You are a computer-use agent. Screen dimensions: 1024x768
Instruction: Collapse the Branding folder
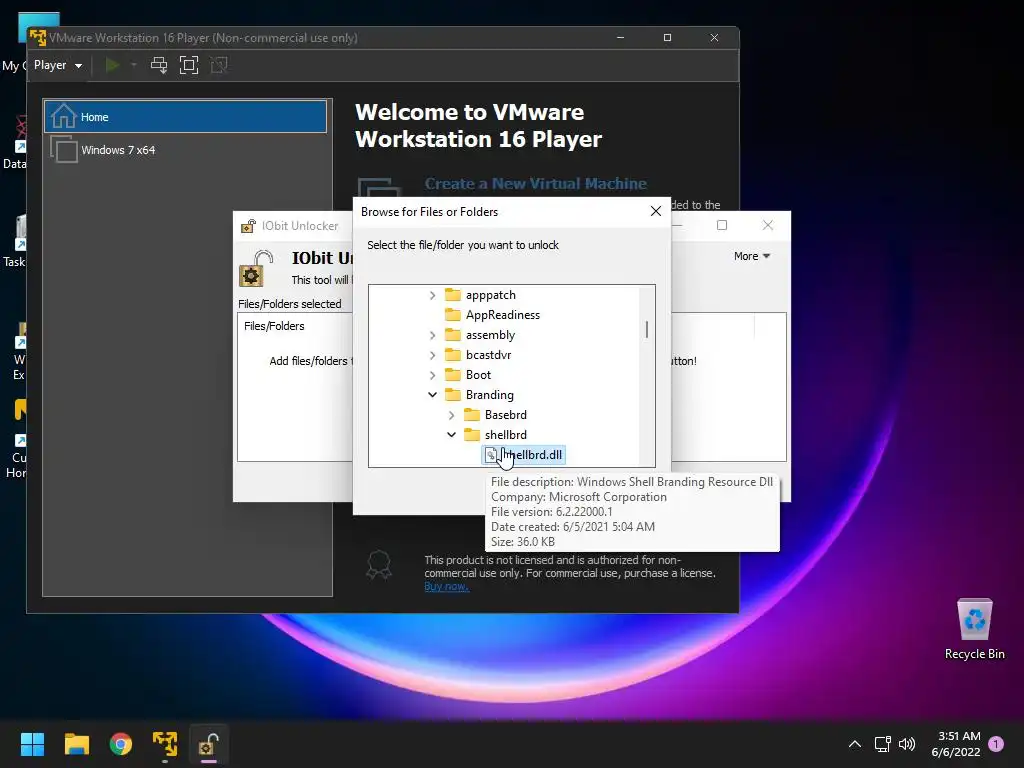pyautogui.click(x=432, y=394)
